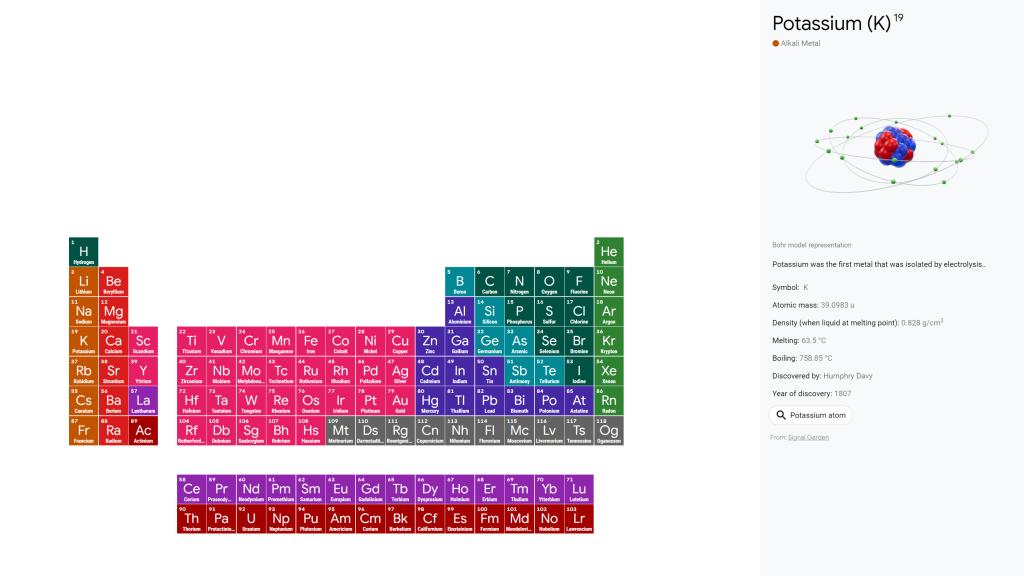Screen dimensions: 1024x576
Task: Select the Hydrogen element tile
Action: pyautogui.click(x=83, y=252)
